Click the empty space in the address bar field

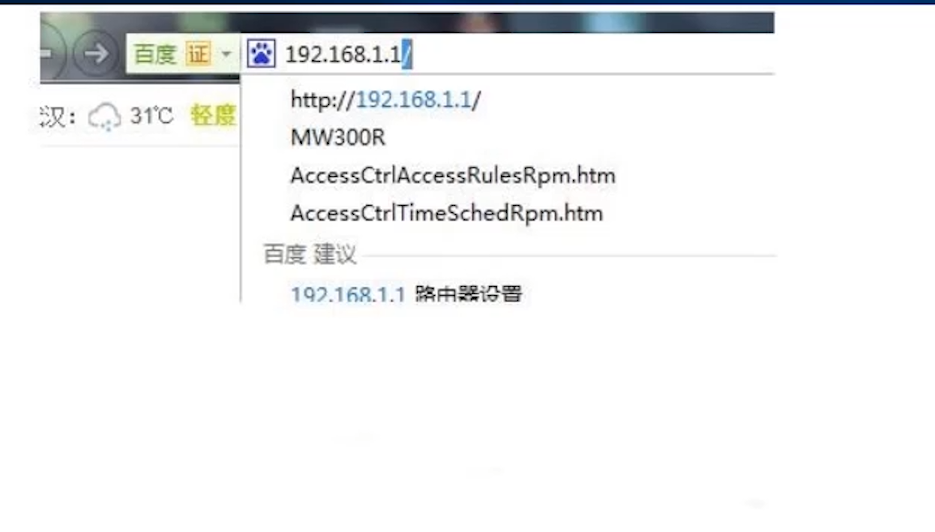[593, 54]
